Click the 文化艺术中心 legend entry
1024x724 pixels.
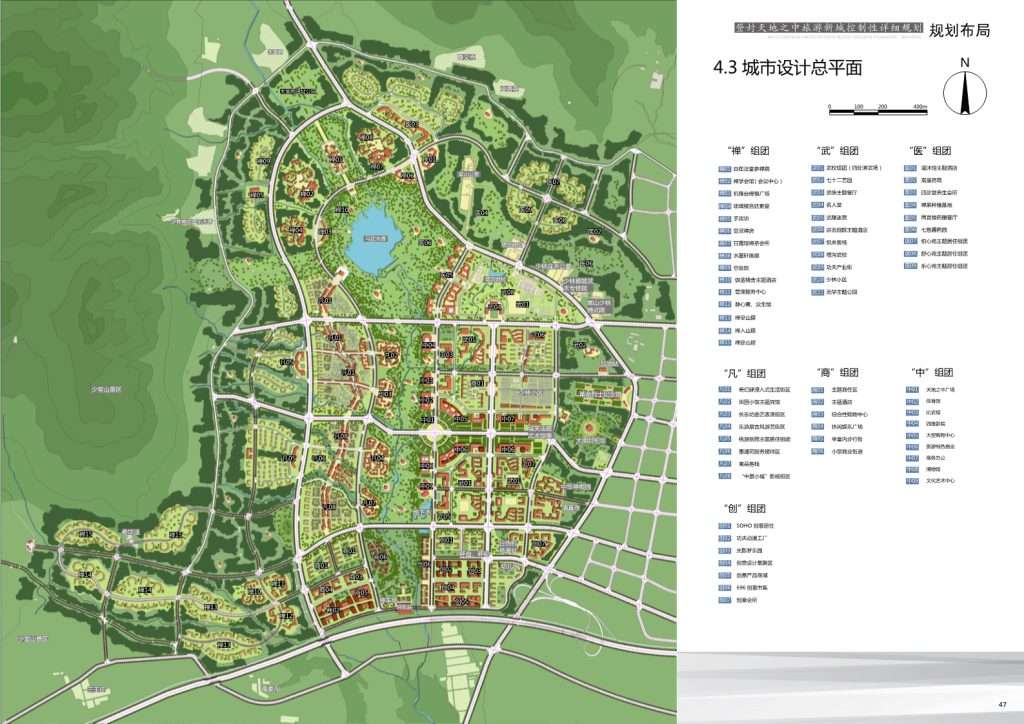(941, 481)
